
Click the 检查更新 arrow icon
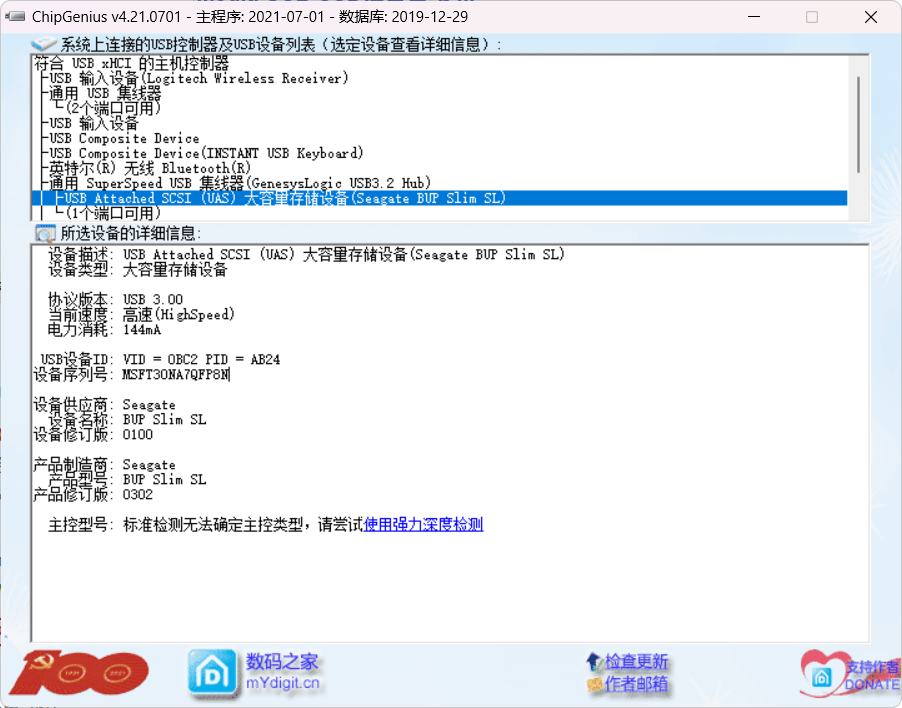[x=594, y=662]
